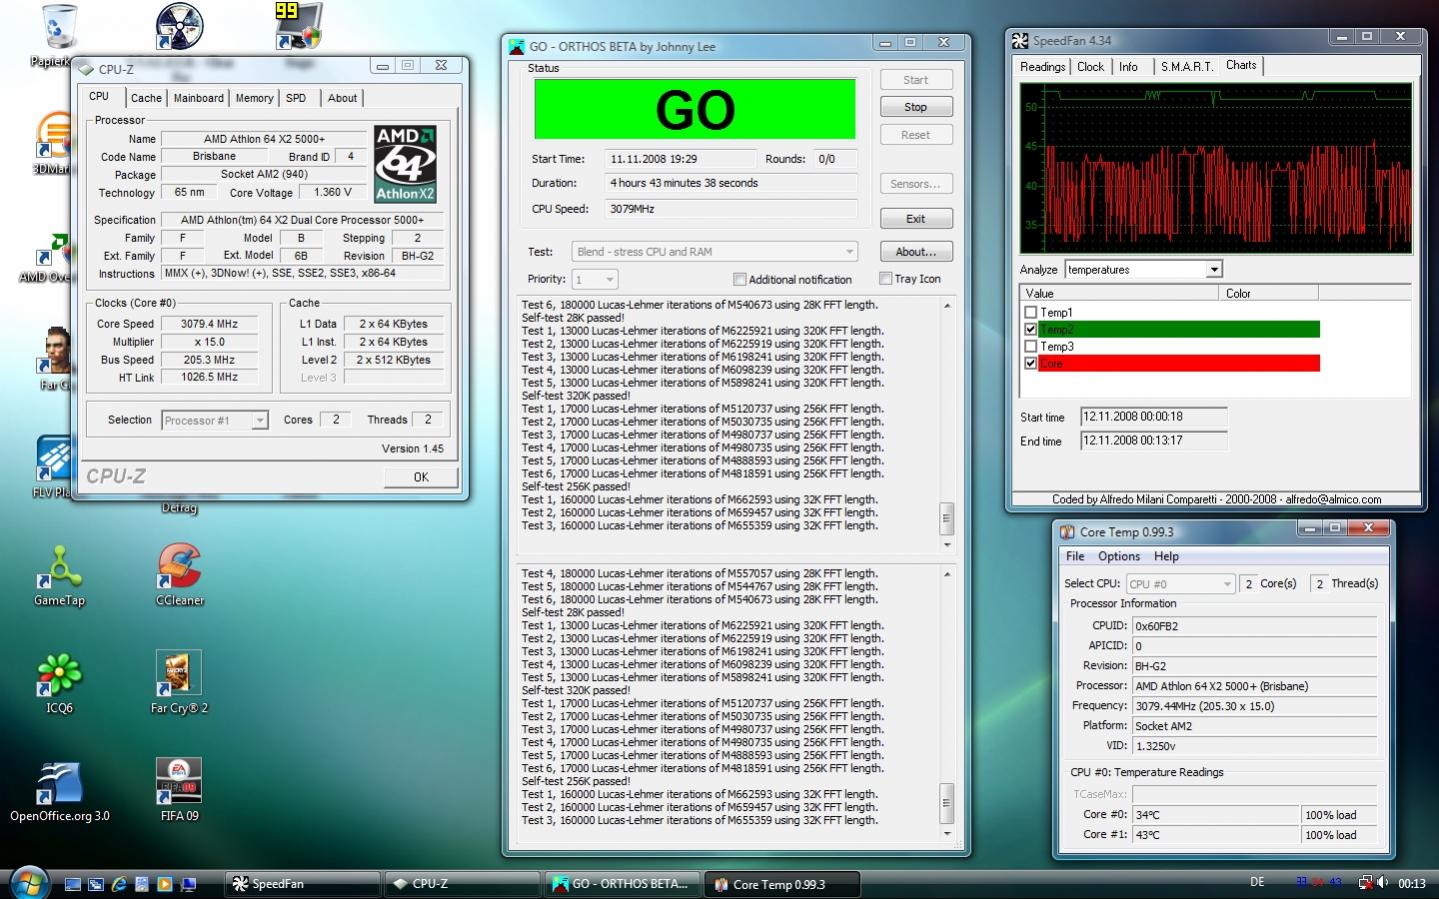
Task: Click the Stop button in ORTHOS
Action: [916, 107]
